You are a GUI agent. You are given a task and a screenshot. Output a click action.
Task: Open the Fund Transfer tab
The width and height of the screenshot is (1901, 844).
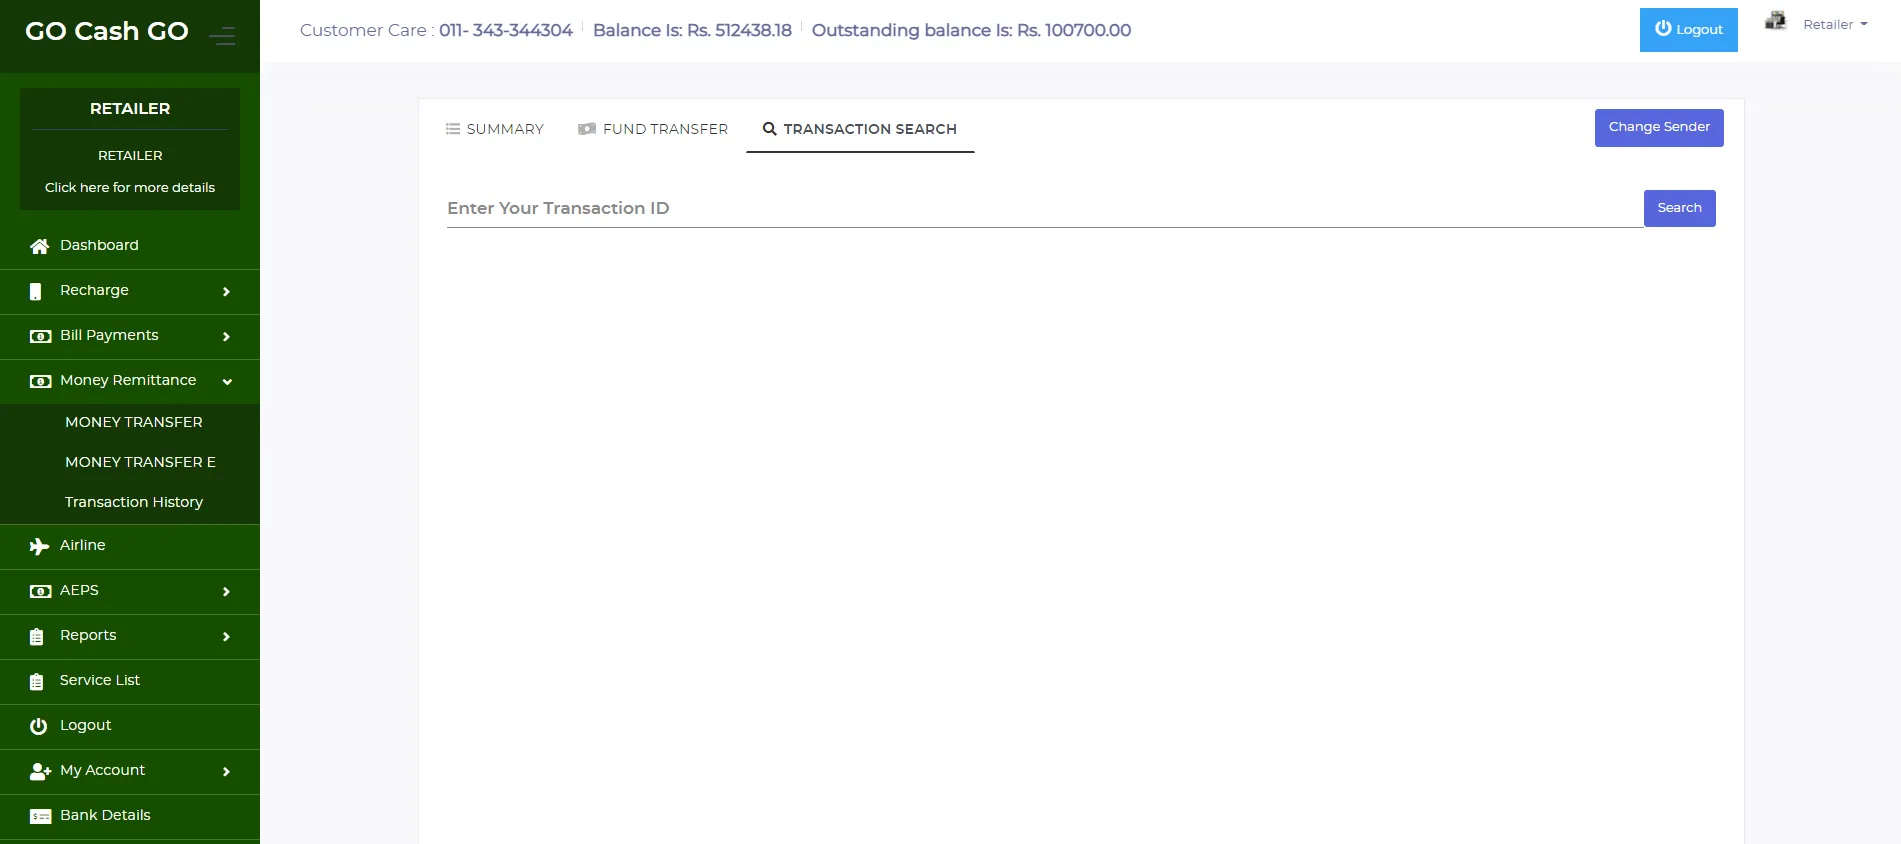coord(653,129)
